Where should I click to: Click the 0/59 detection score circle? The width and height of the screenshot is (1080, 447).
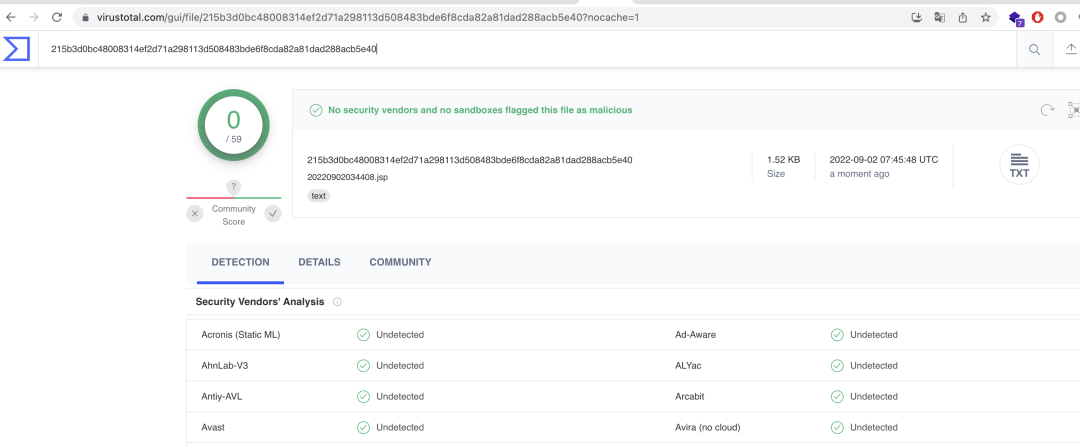pos(233,125)
